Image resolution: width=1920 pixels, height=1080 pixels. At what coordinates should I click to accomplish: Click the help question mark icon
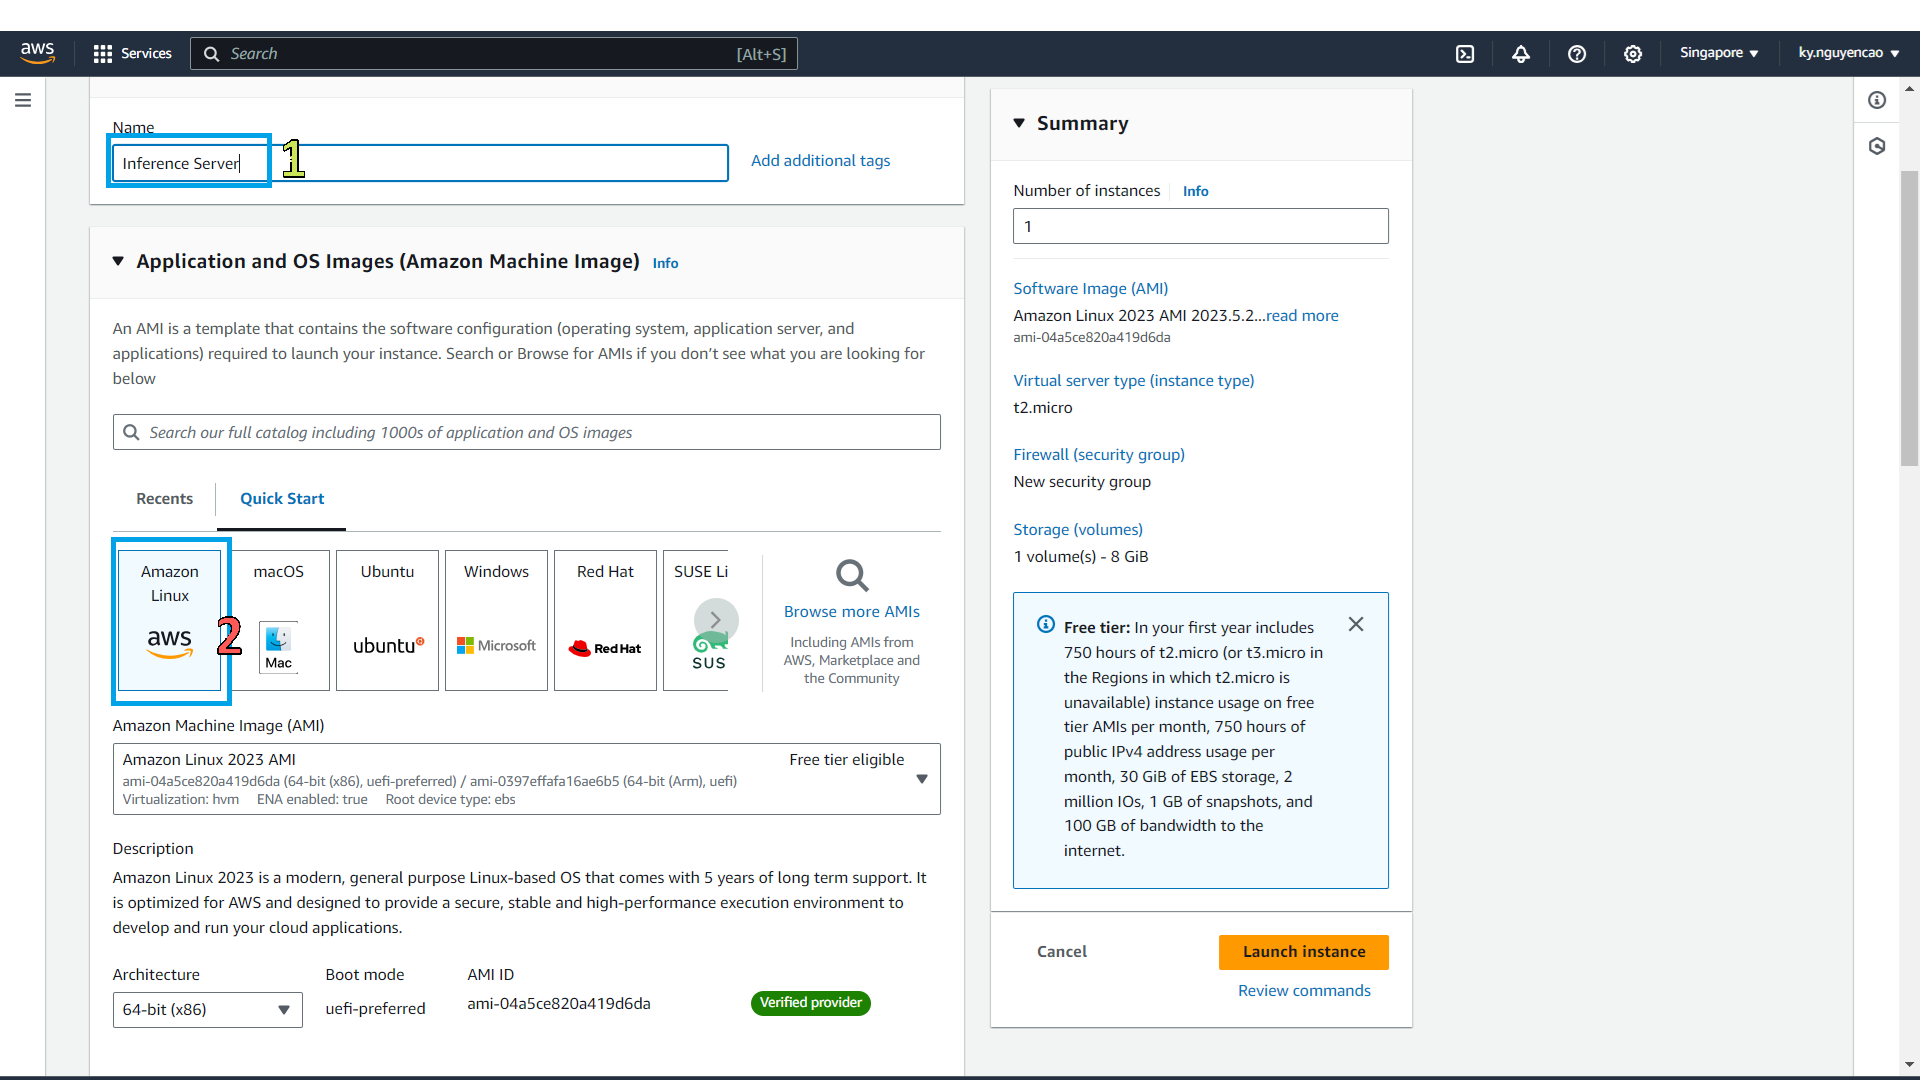(1577, 53)
